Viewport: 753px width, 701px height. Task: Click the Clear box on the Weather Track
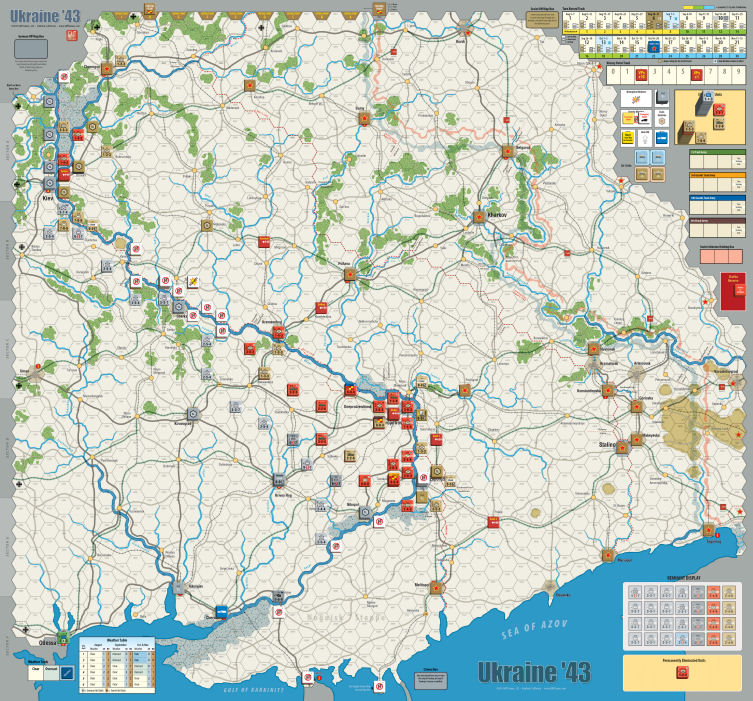(36, 673)
